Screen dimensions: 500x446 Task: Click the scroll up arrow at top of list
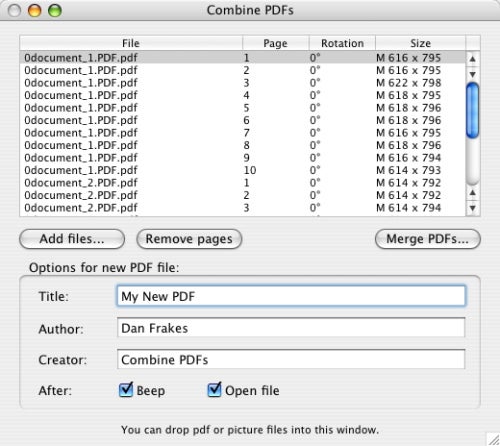click(x=473, y=59)
